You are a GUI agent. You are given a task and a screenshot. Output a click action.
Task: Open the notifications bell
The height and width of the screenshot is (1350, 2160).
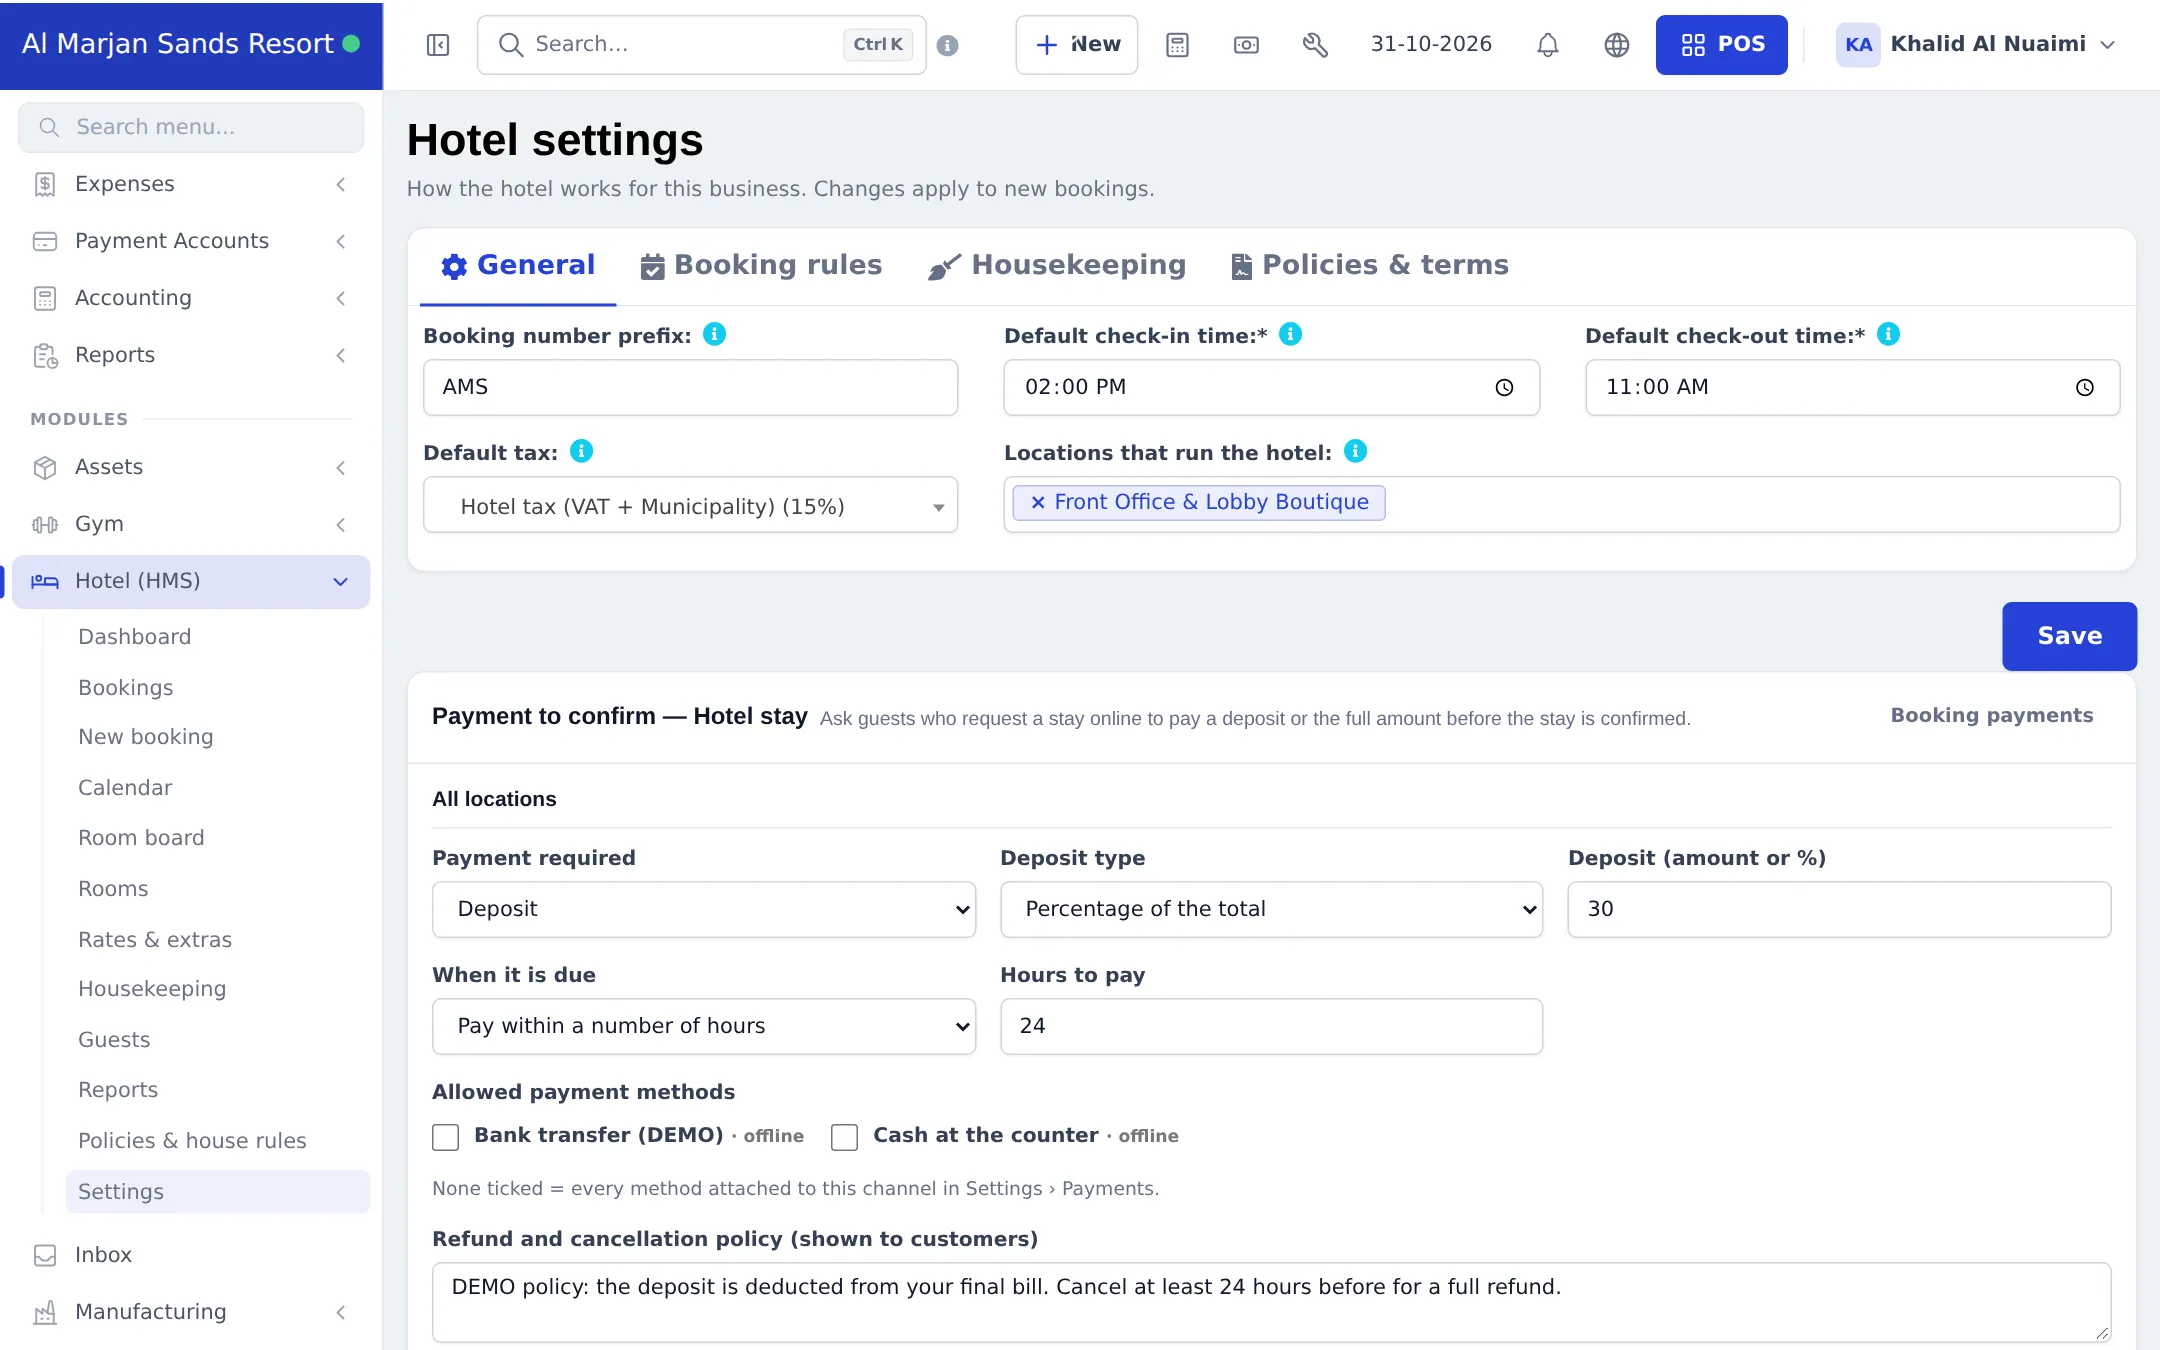tap(1547, 45)
